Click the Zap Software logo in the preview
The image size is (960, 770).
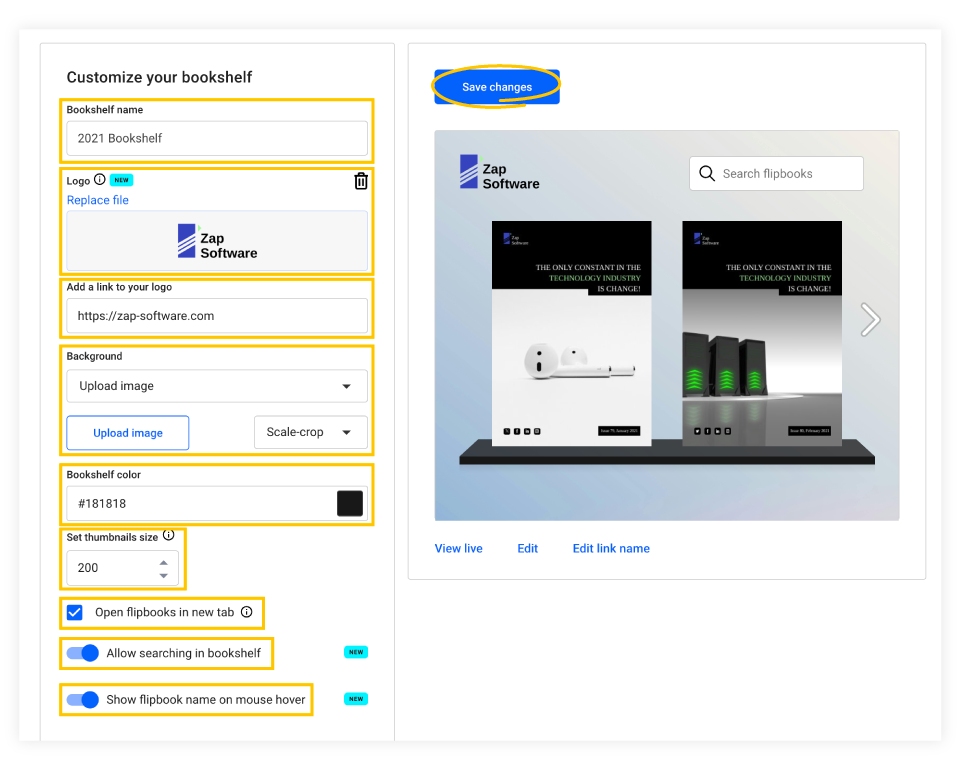tap(498, 172)
